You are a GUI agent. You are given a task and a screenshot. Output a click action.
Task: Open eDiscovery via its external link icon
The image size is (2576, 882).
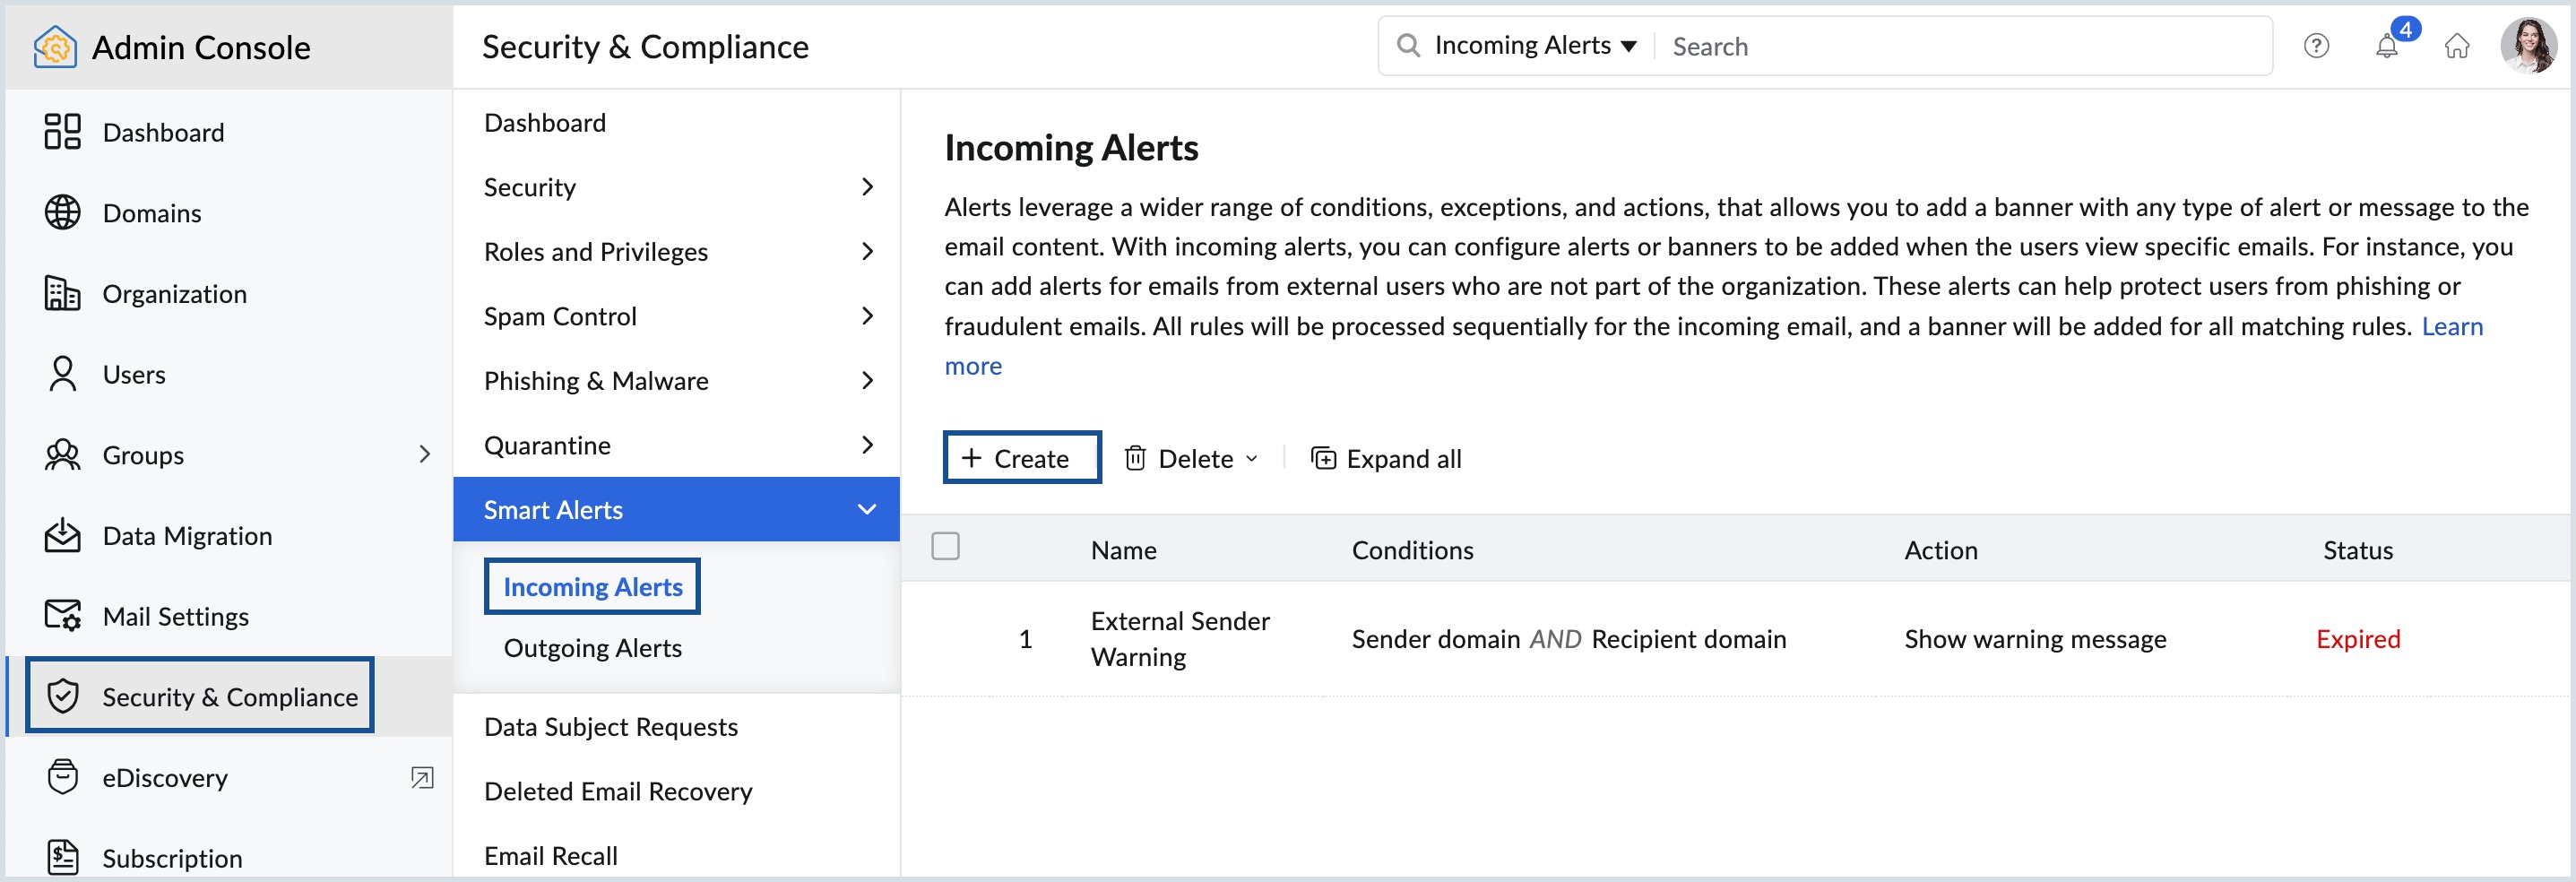point(424,777)
